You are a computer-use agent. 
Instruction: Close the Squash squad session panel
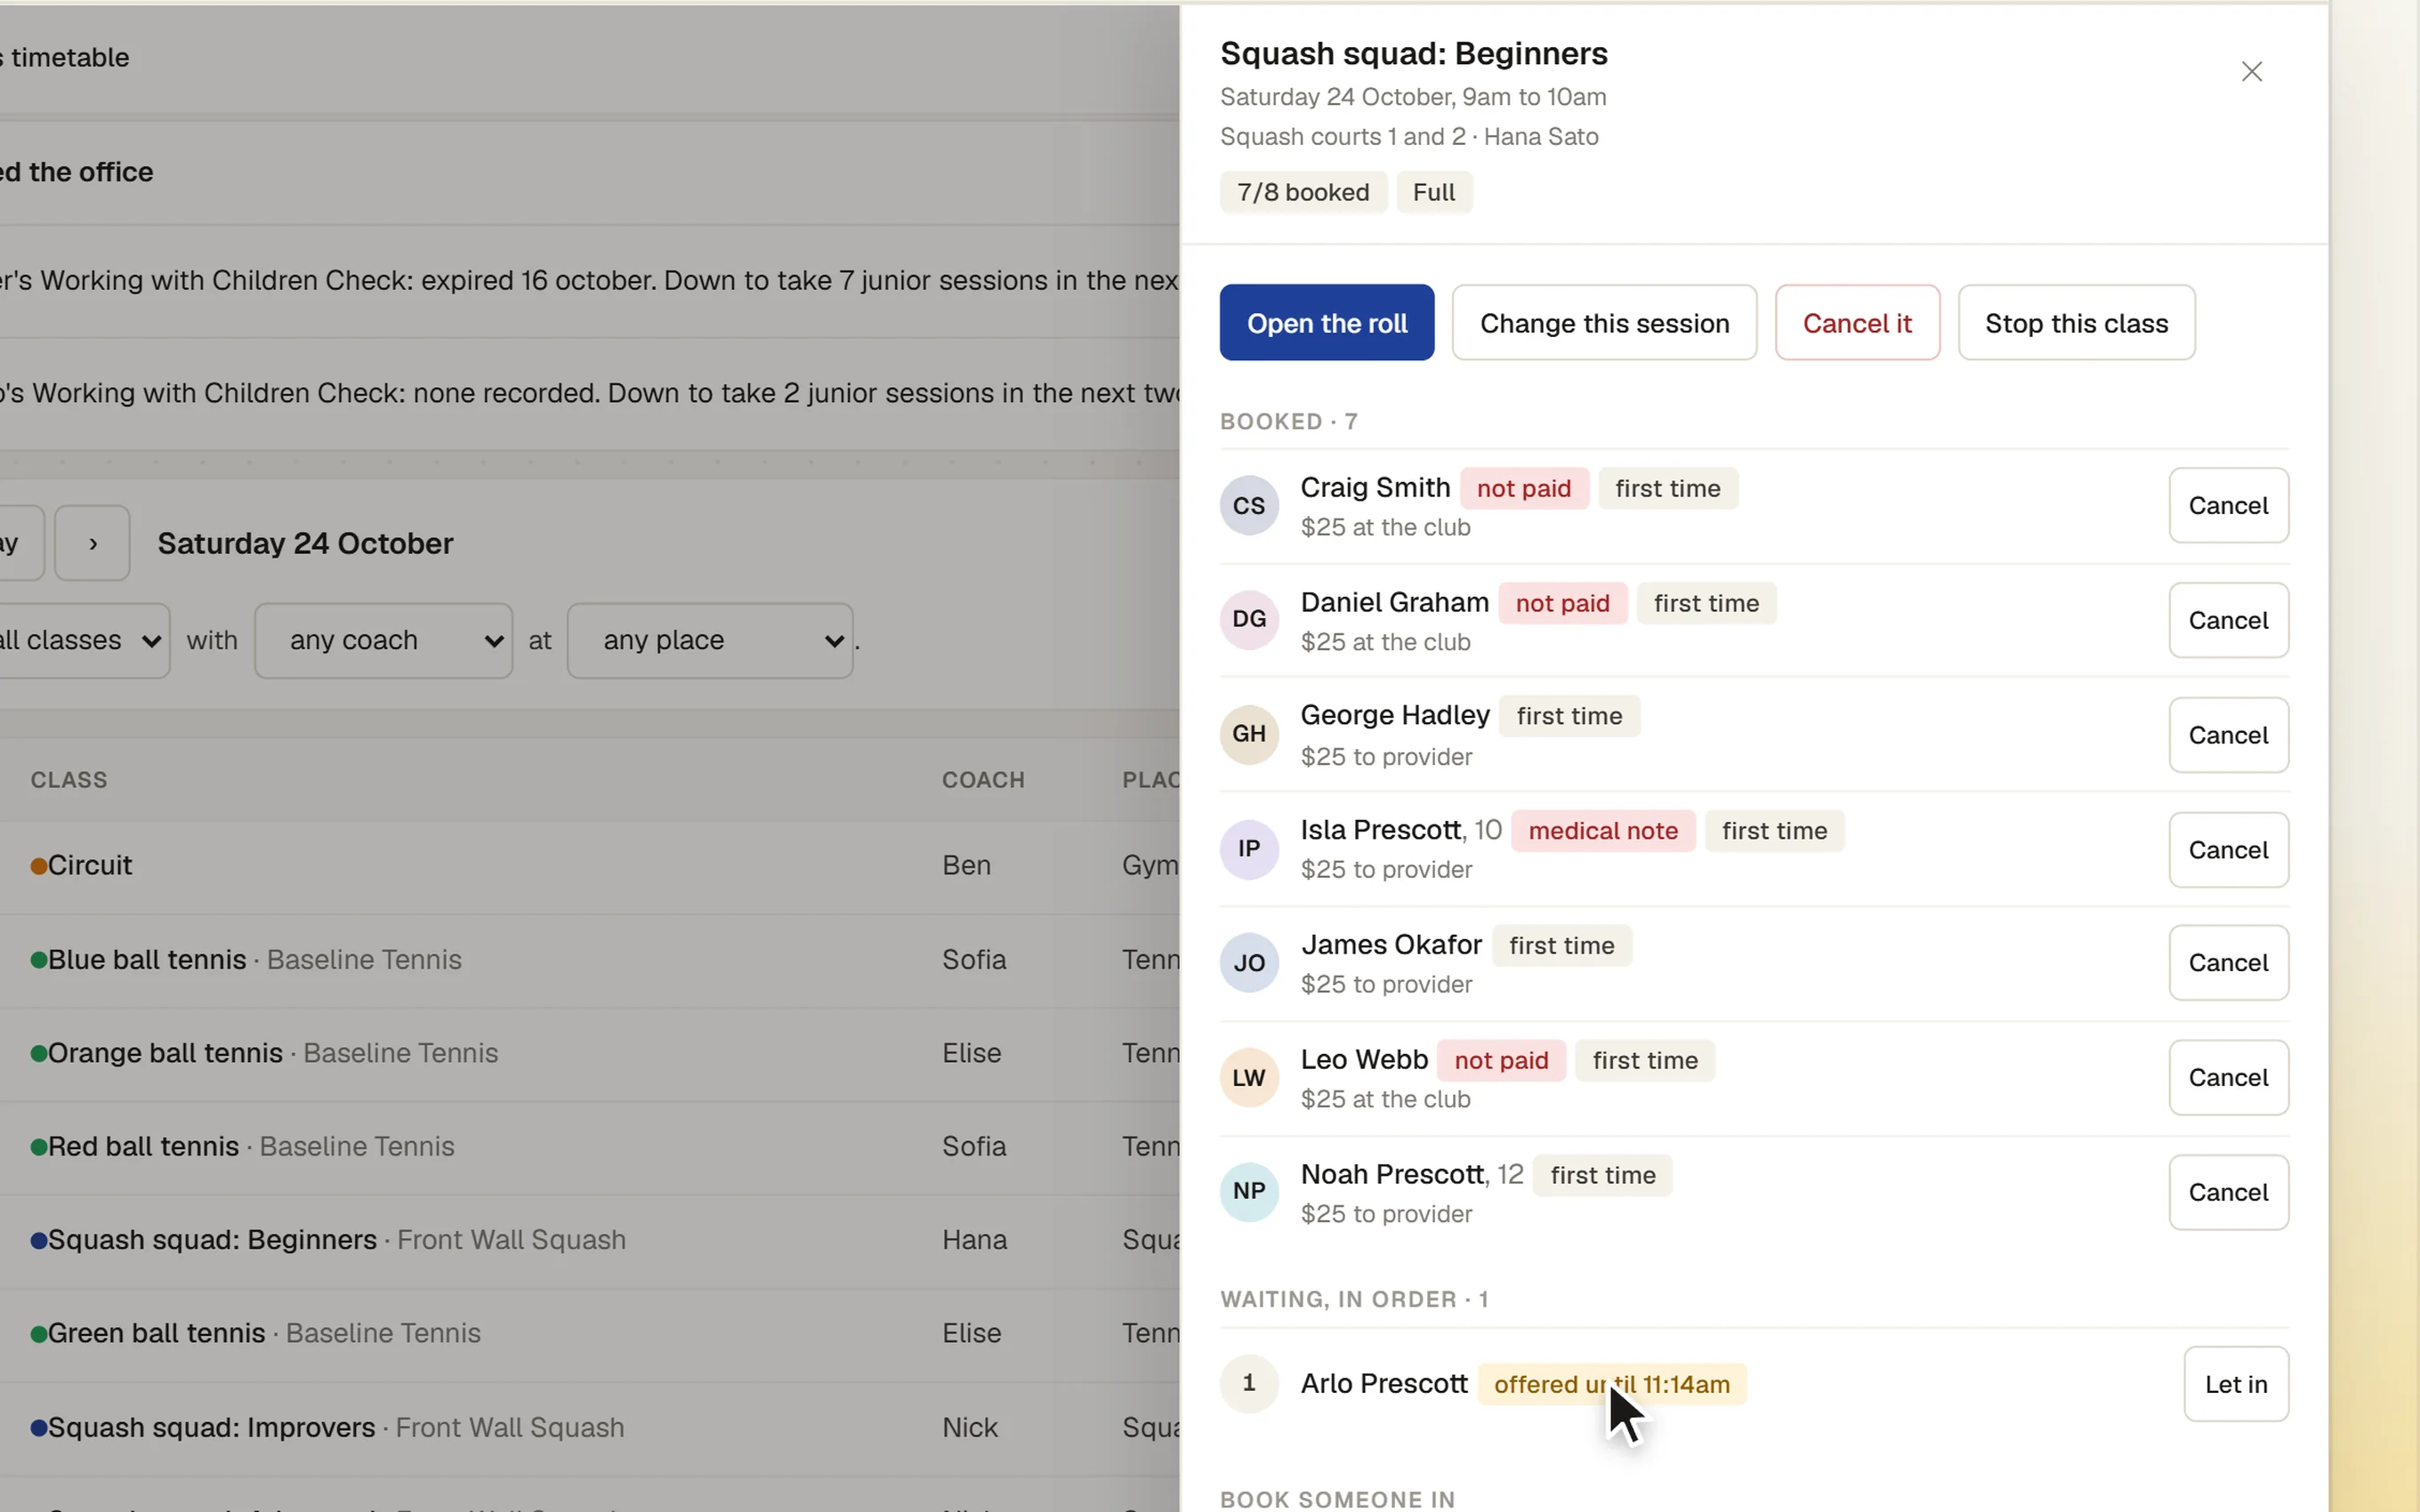click(x=2251, y=71)
